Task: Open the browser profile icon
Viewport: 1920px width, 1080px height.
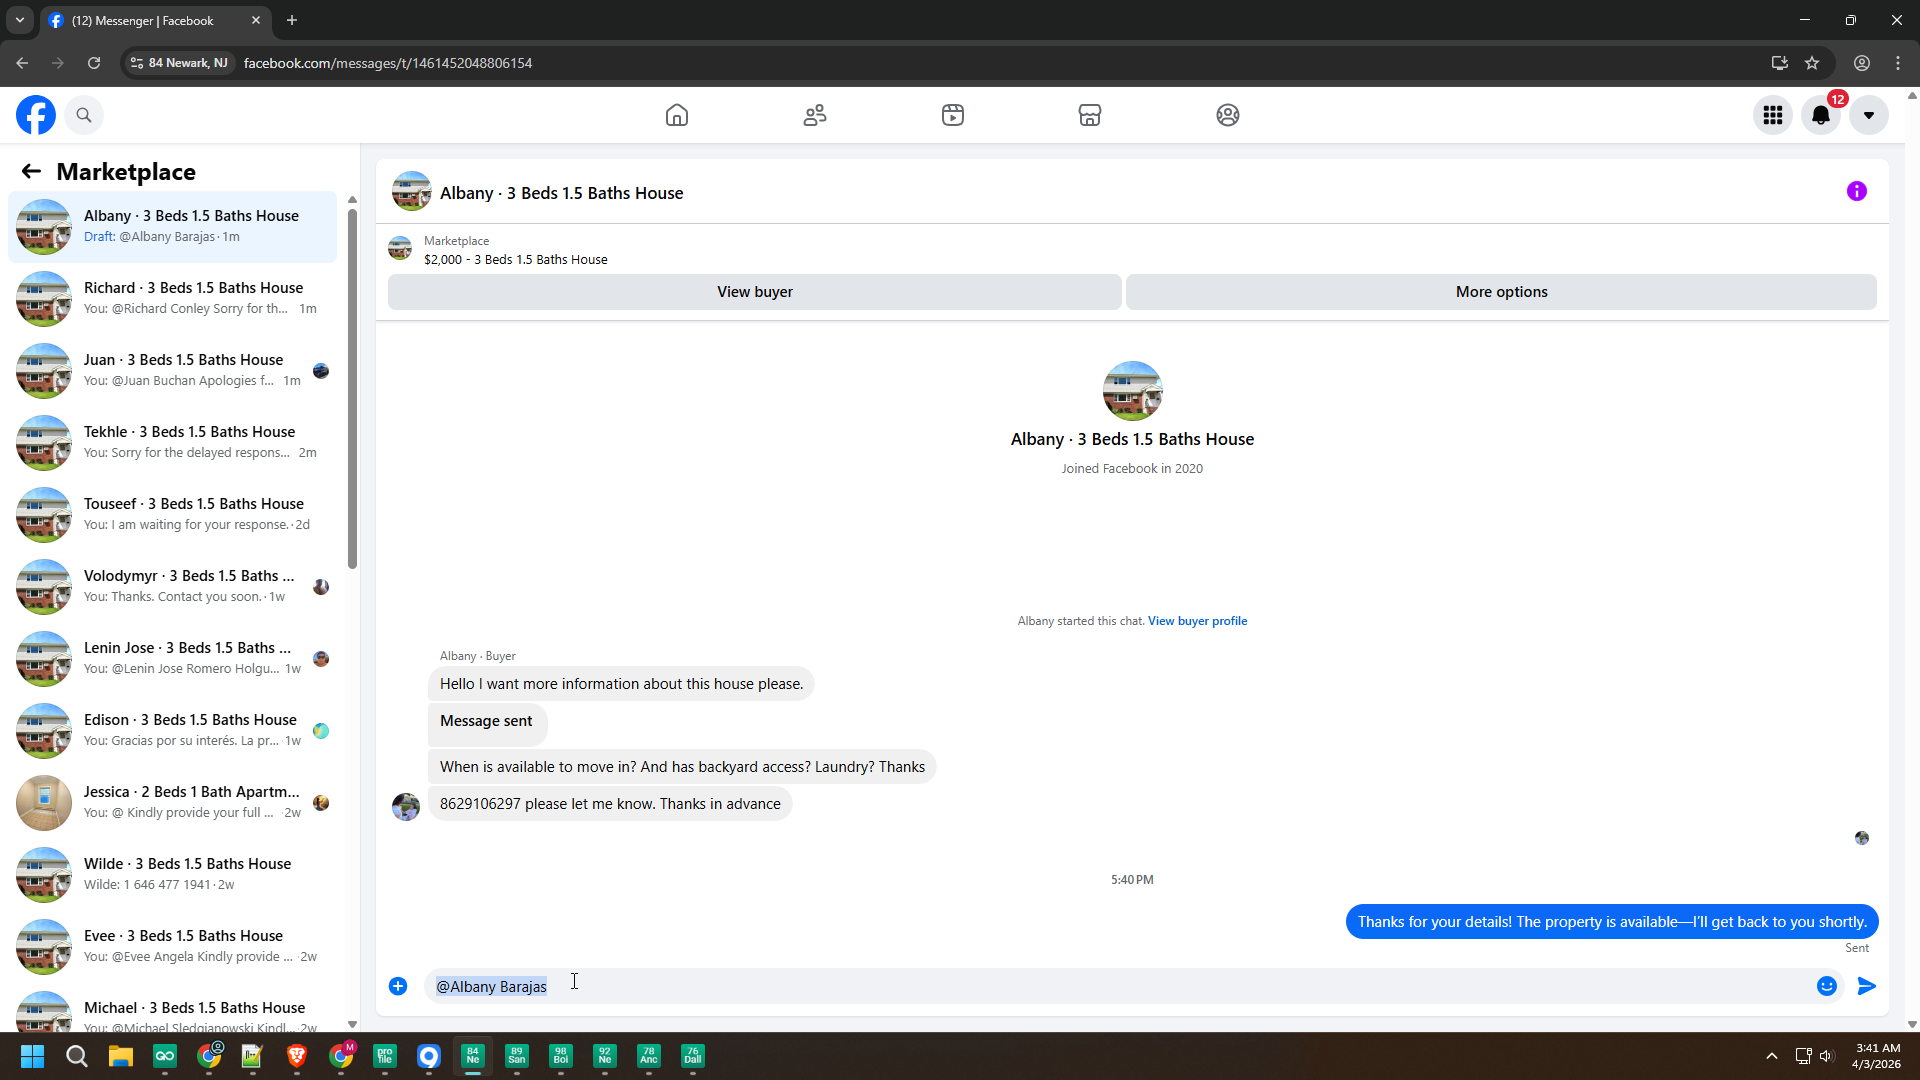Action: click(1862, 63)
